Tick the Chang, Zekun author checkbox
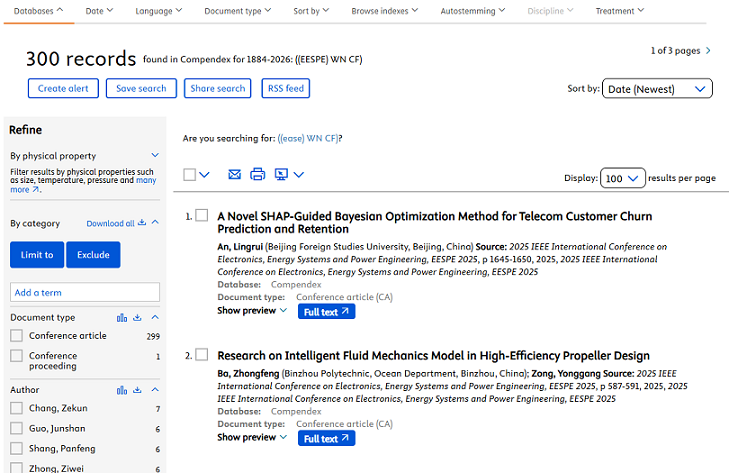Image resolution: width=729 pixels, height=473 pixels. [x=16, y=409]
